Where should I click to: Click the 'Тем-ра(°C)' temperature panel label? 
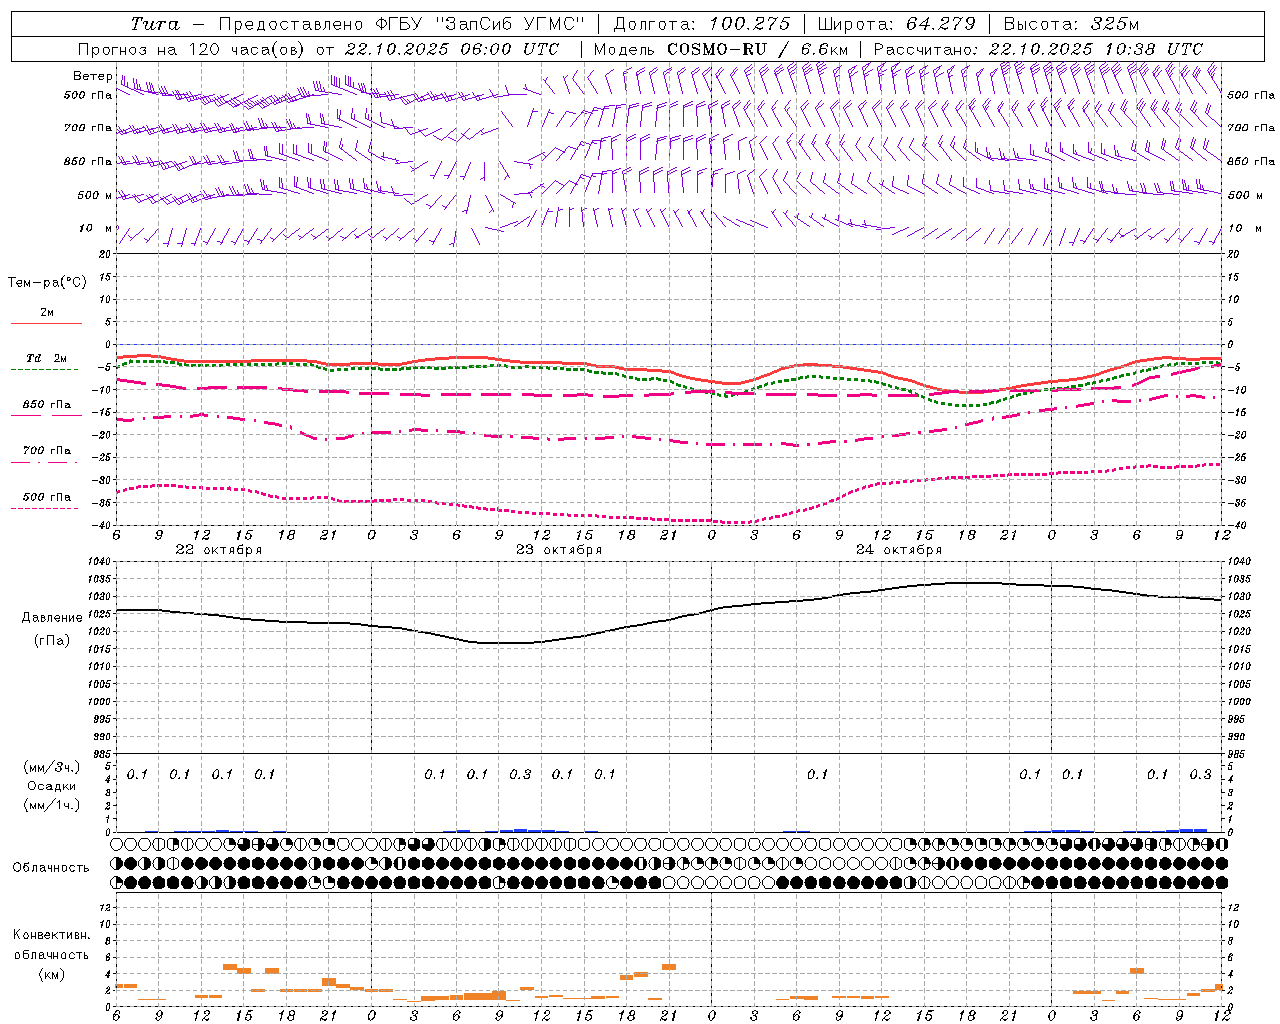(47, 283)
